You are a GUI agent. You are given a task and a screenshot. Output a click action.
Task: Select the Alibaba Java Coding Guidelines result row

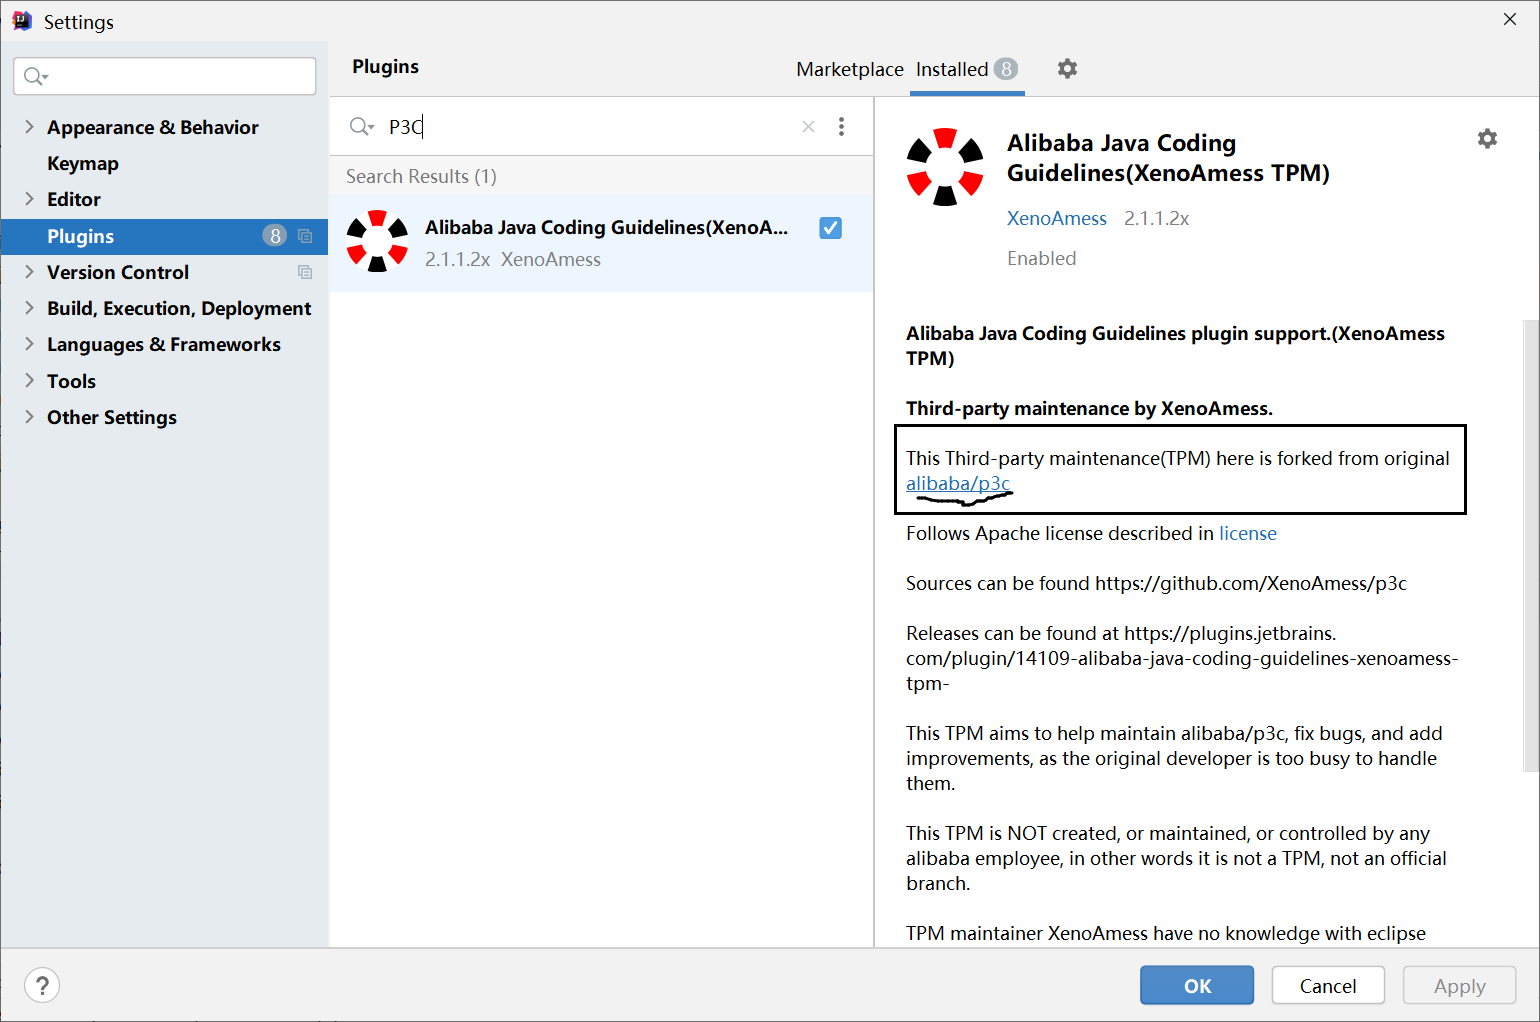tap(602, 243)
